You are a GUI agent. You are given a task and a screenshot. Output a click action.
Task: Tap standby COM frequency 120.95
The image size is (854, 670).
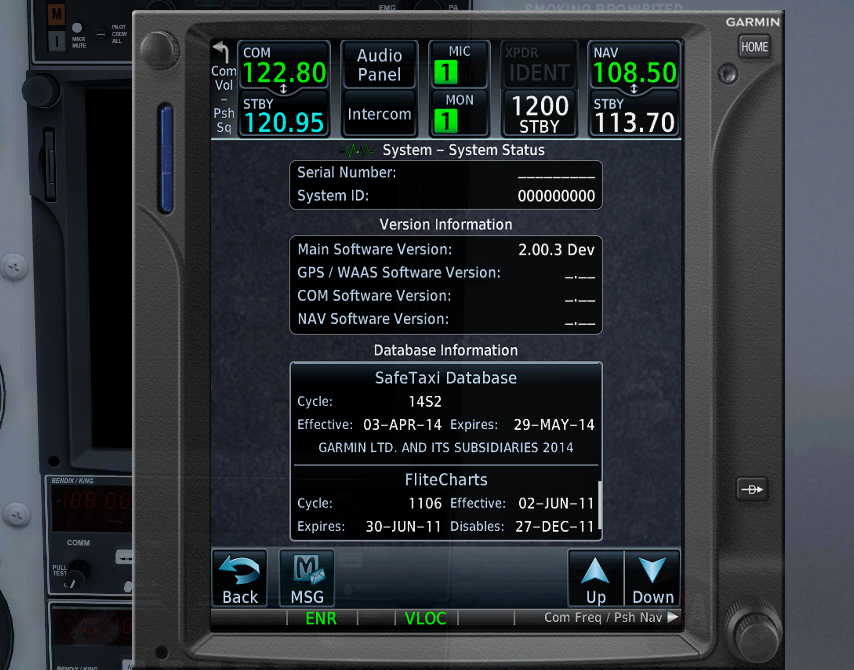(x=284, y=114)
